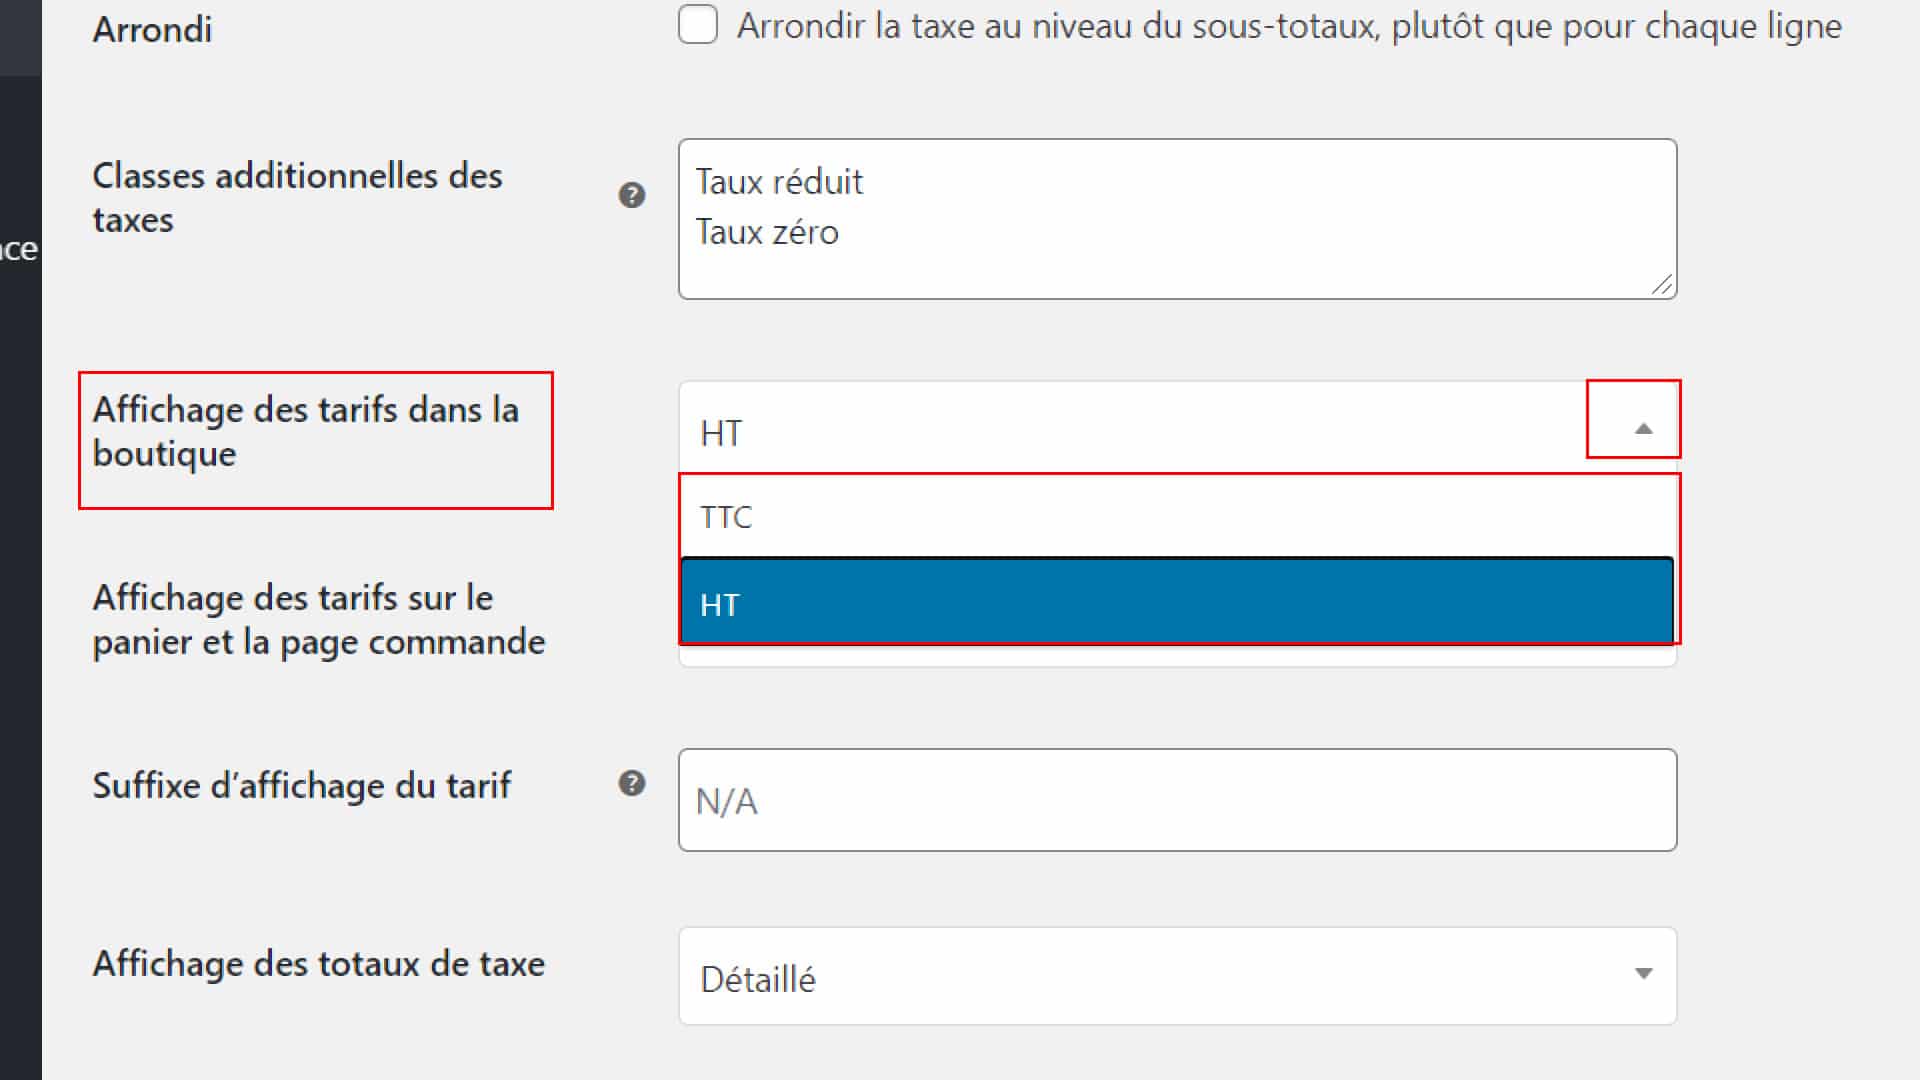Click the 'Affichage des tarifs sur le panier' label

[319, 619]
